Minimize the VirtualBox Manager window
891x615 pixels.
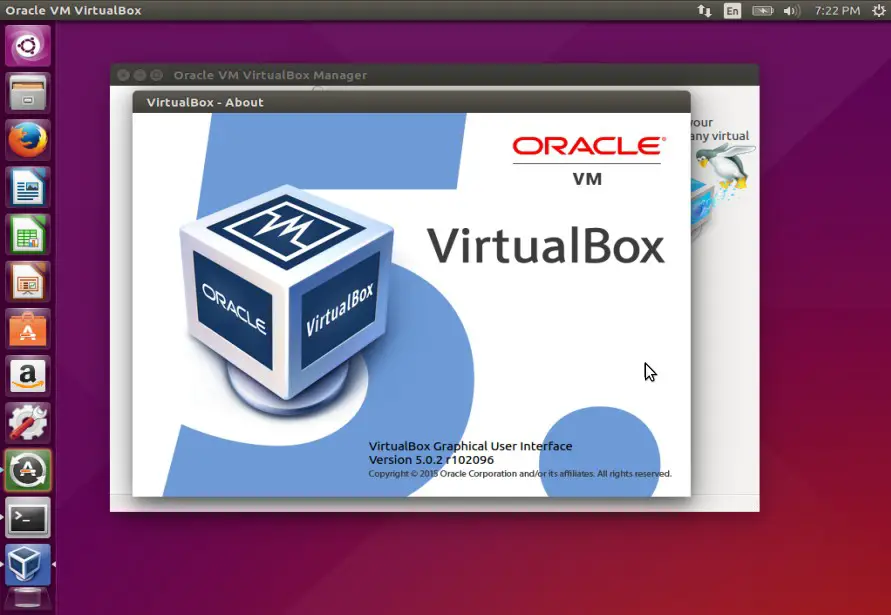coord(140,75)
